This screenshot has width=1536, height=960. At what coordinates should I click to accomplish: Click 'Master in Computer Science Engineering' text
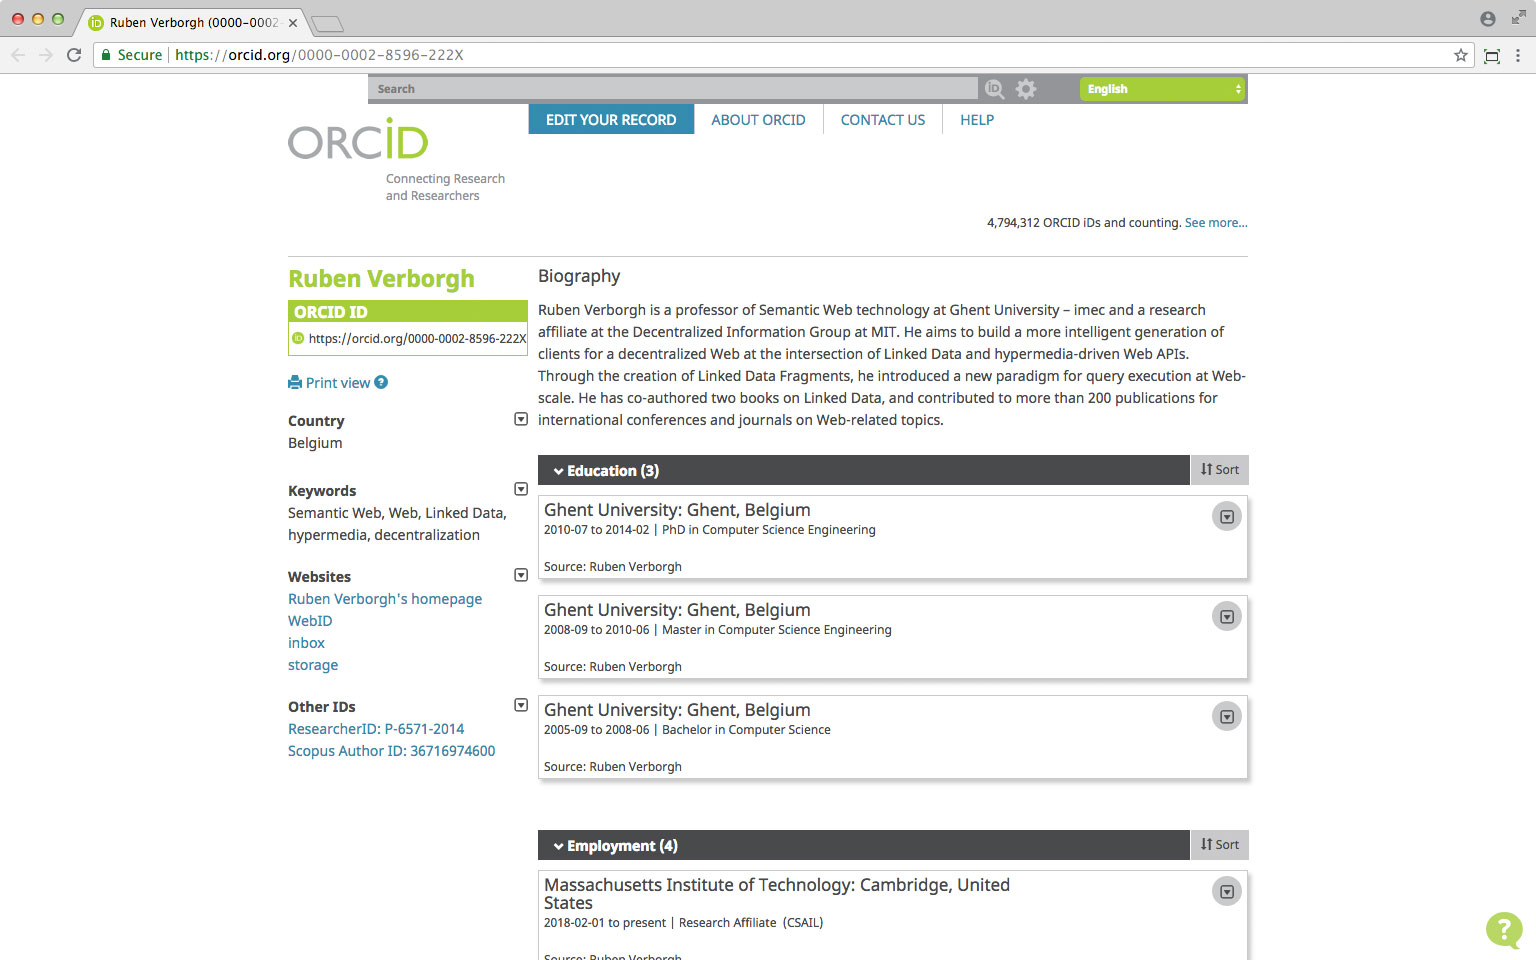[x=777, y=630]
